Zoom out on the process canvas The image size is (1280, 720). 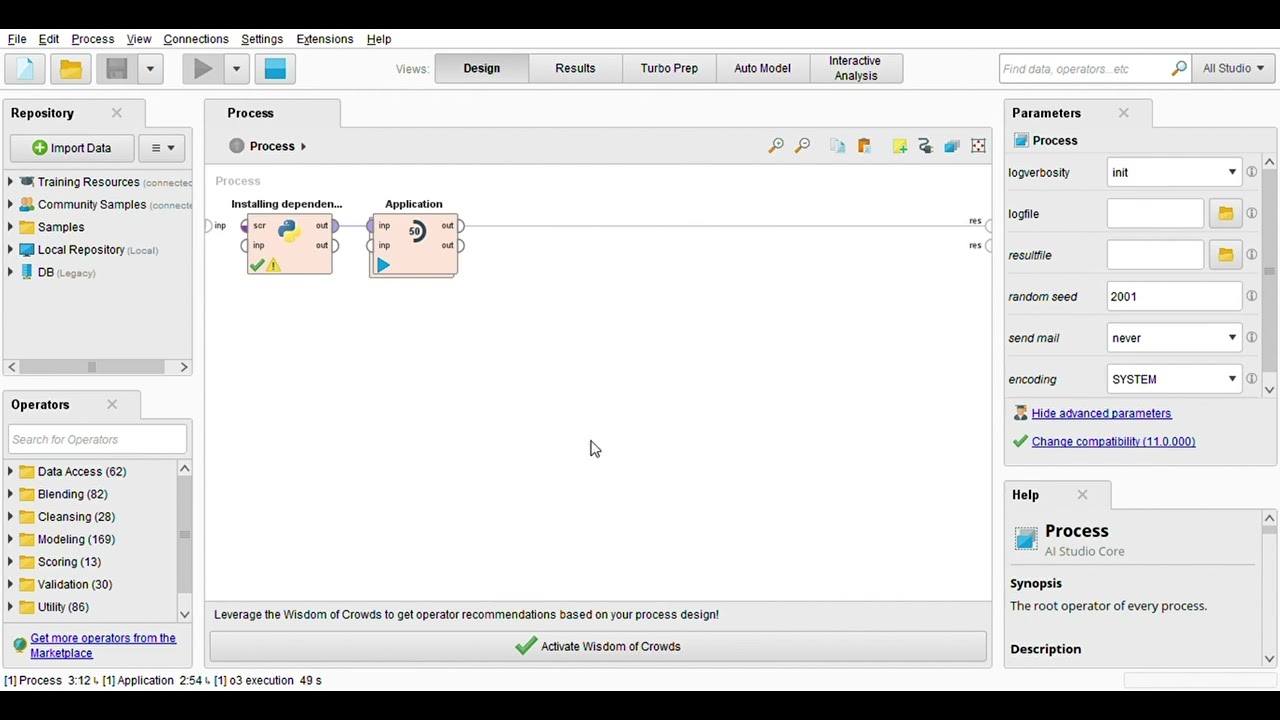tap(802, 146)
